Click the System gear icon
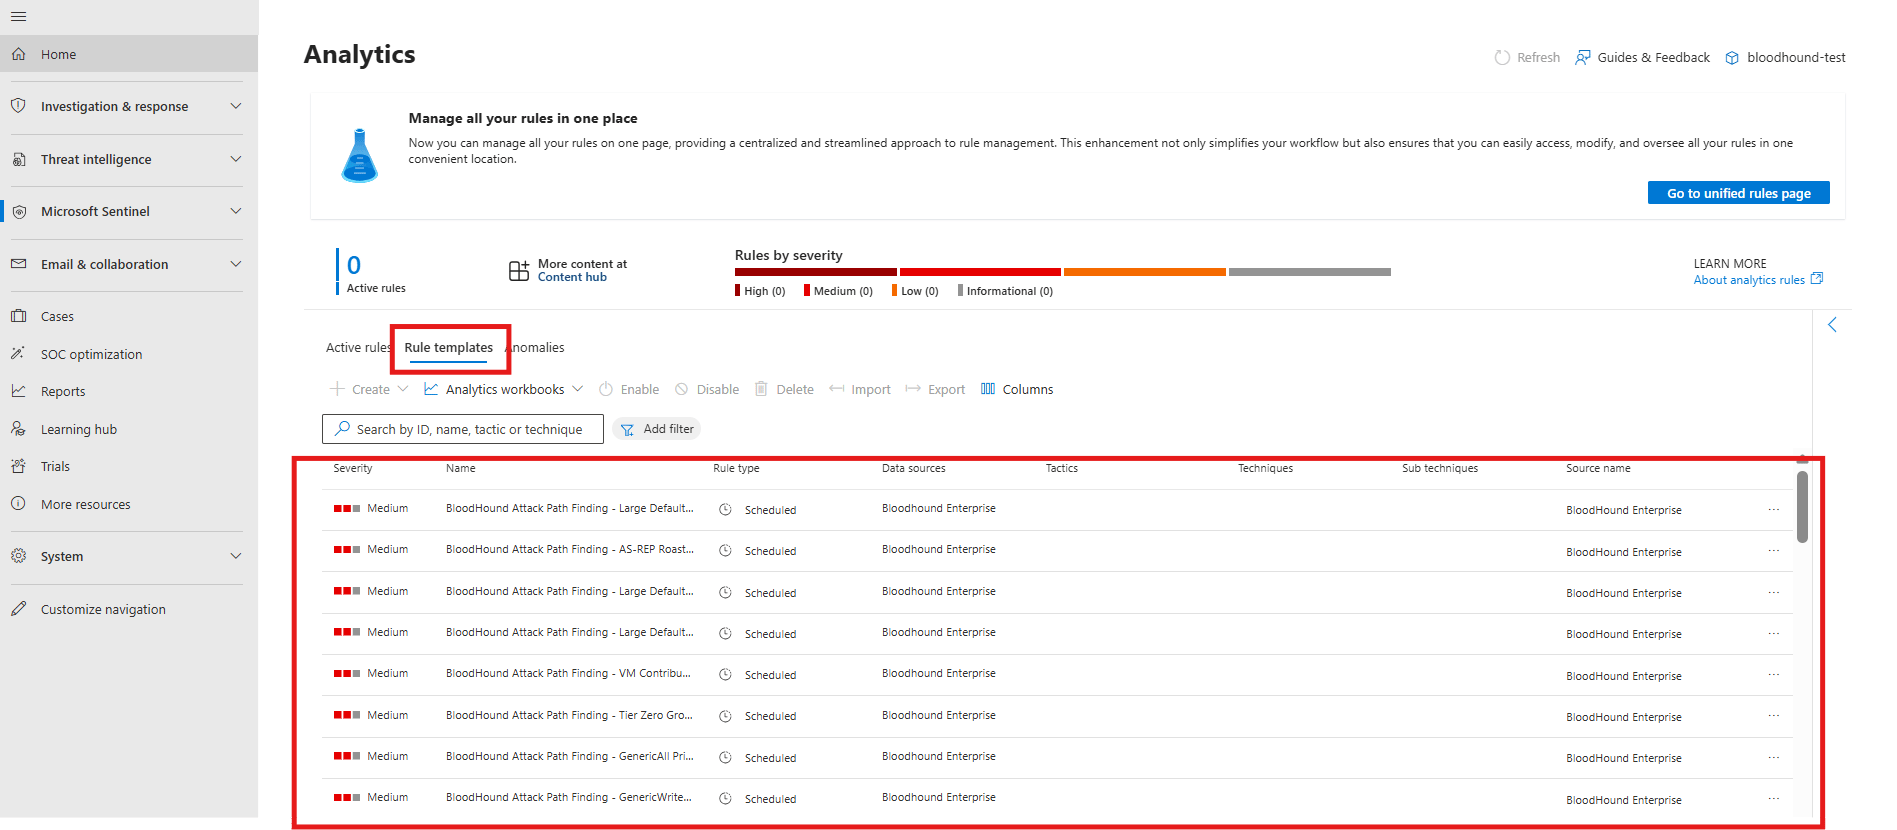 pos(18,556)
